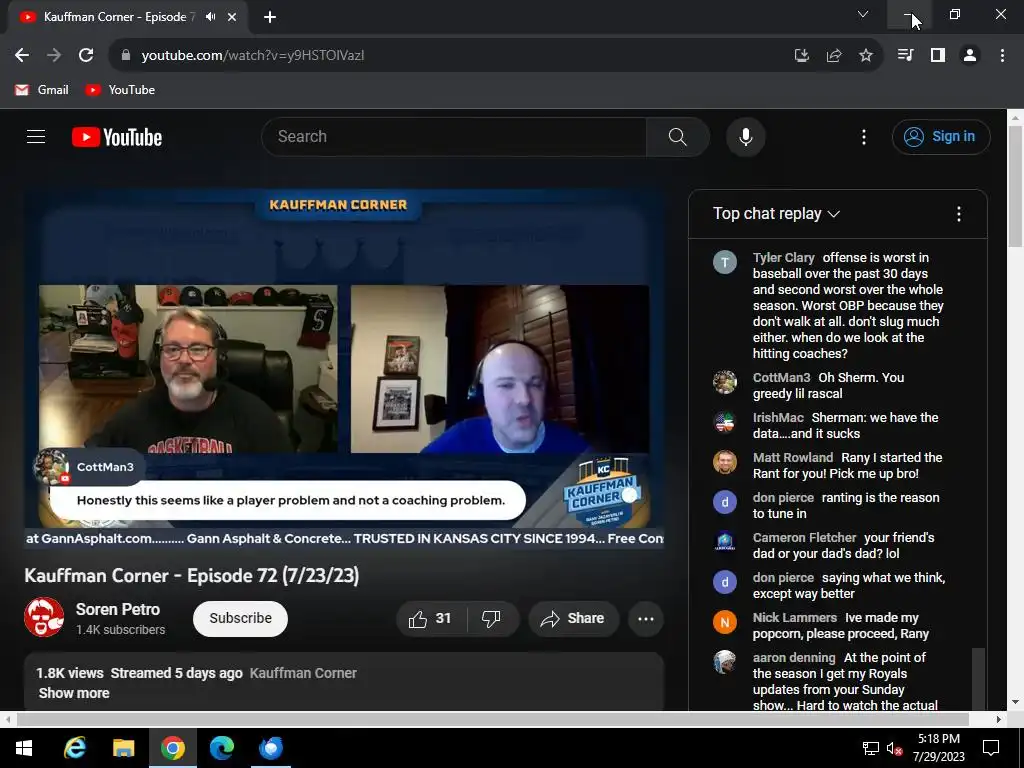The width and height of the screenshot is (1024, 768).
Task: Click the taskbar clock showing 5:18 PM
Action: point(938,748)
